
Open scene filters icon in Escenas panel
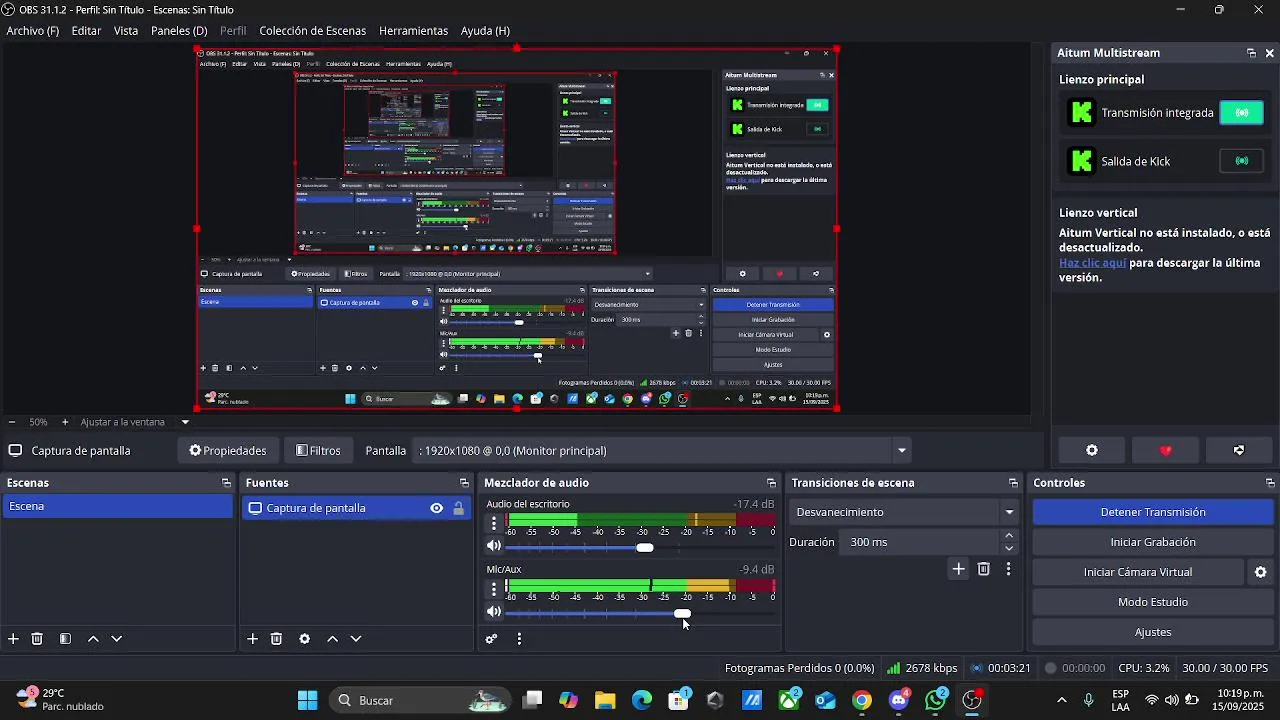click(65, 639)
